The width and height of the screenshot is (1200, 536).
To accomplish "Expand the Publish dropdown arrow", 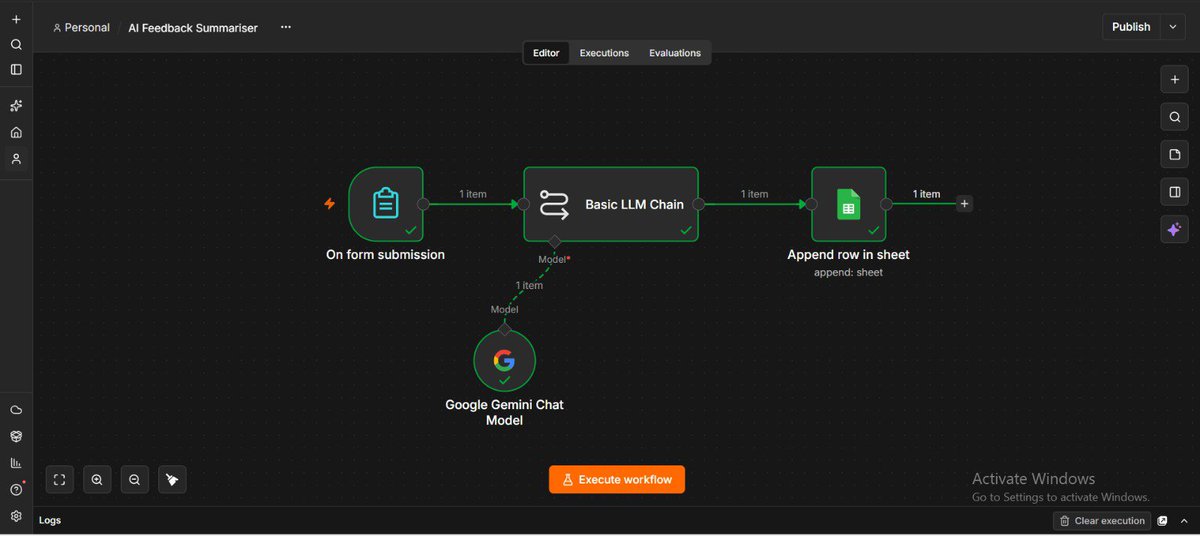I will tap(1173, 27).
